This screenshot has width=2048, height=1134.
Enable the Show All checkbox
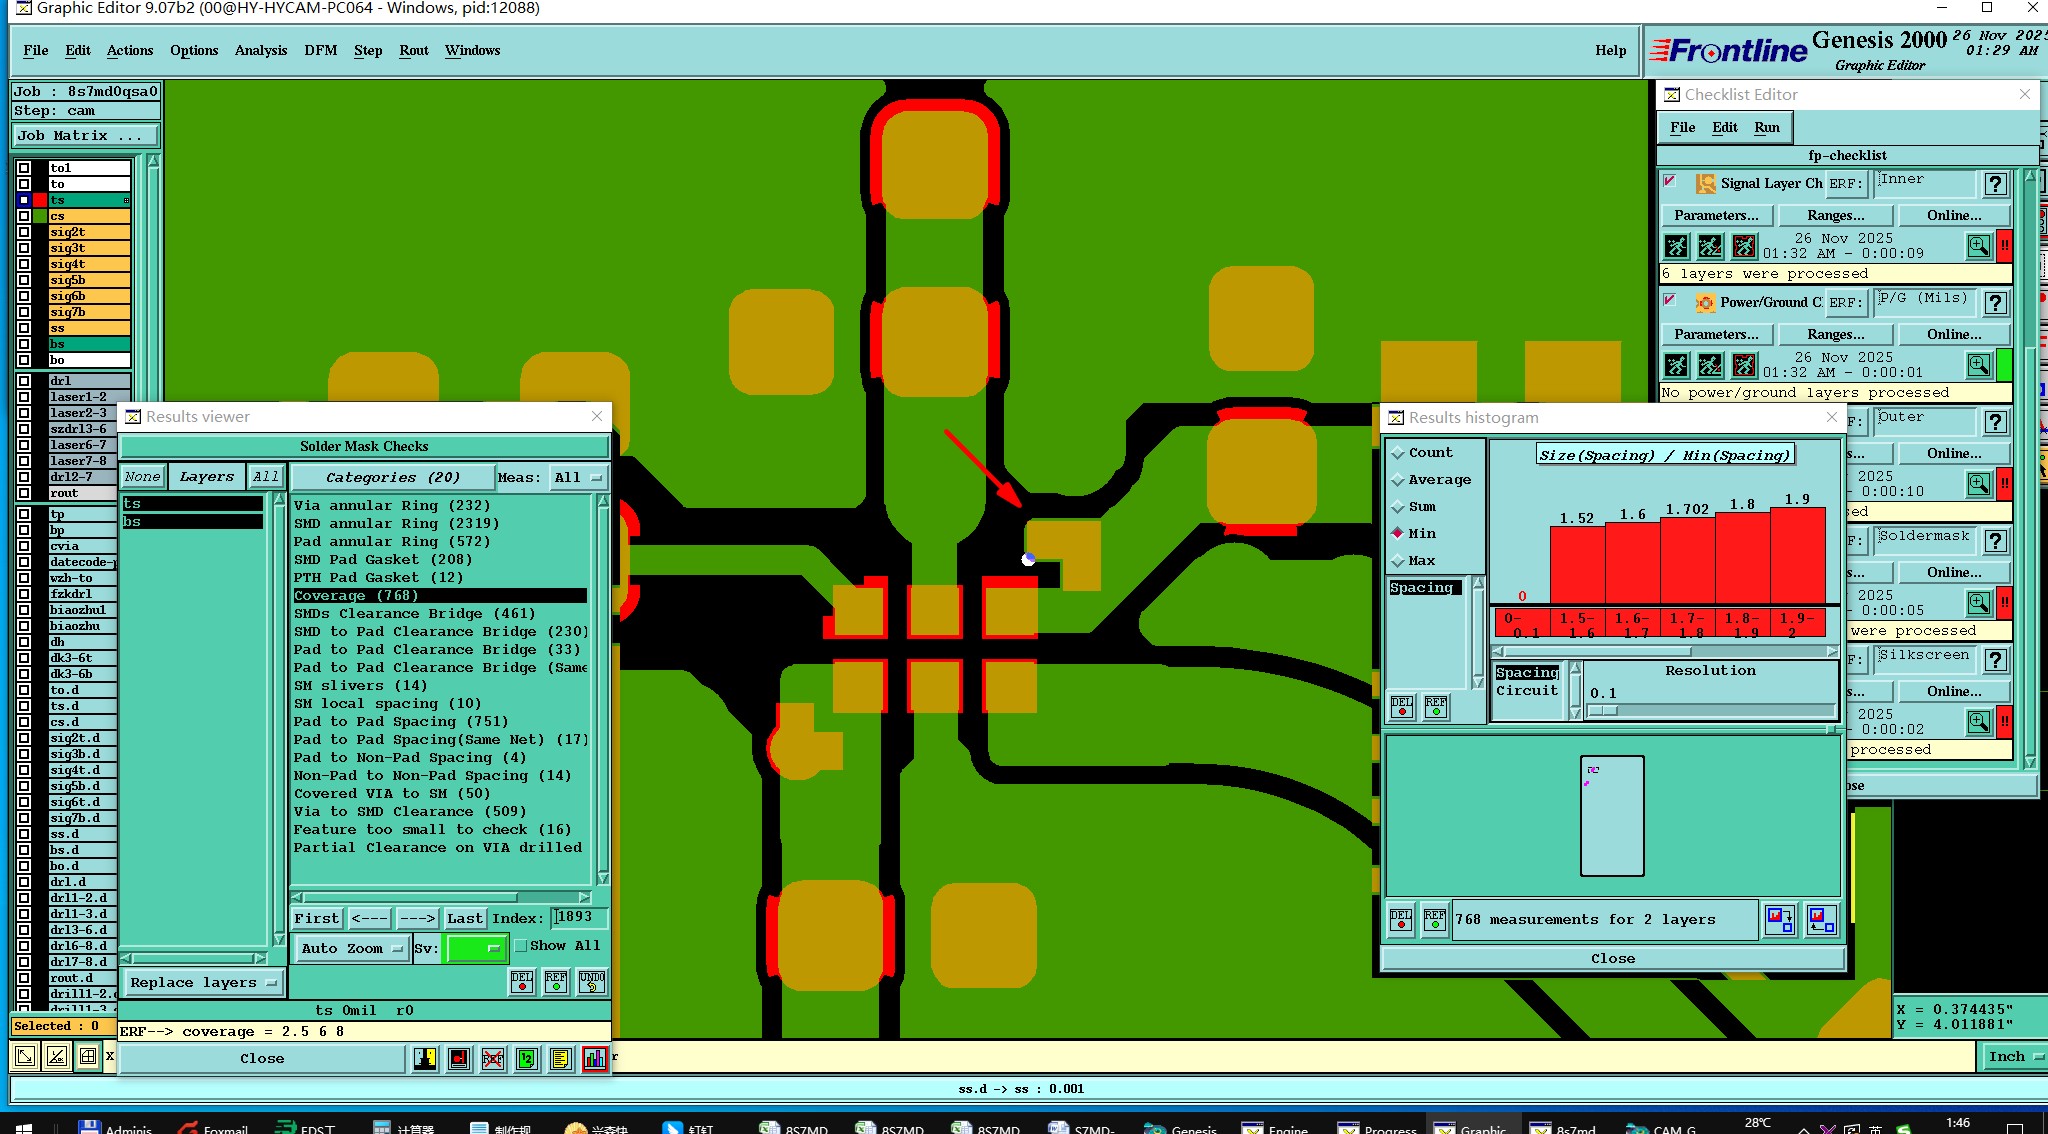coord(520,946)
